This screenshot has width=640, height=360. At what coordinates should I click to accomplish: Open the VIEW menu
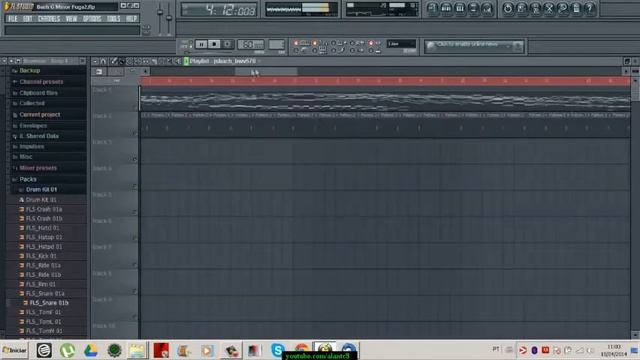(71, 19)
